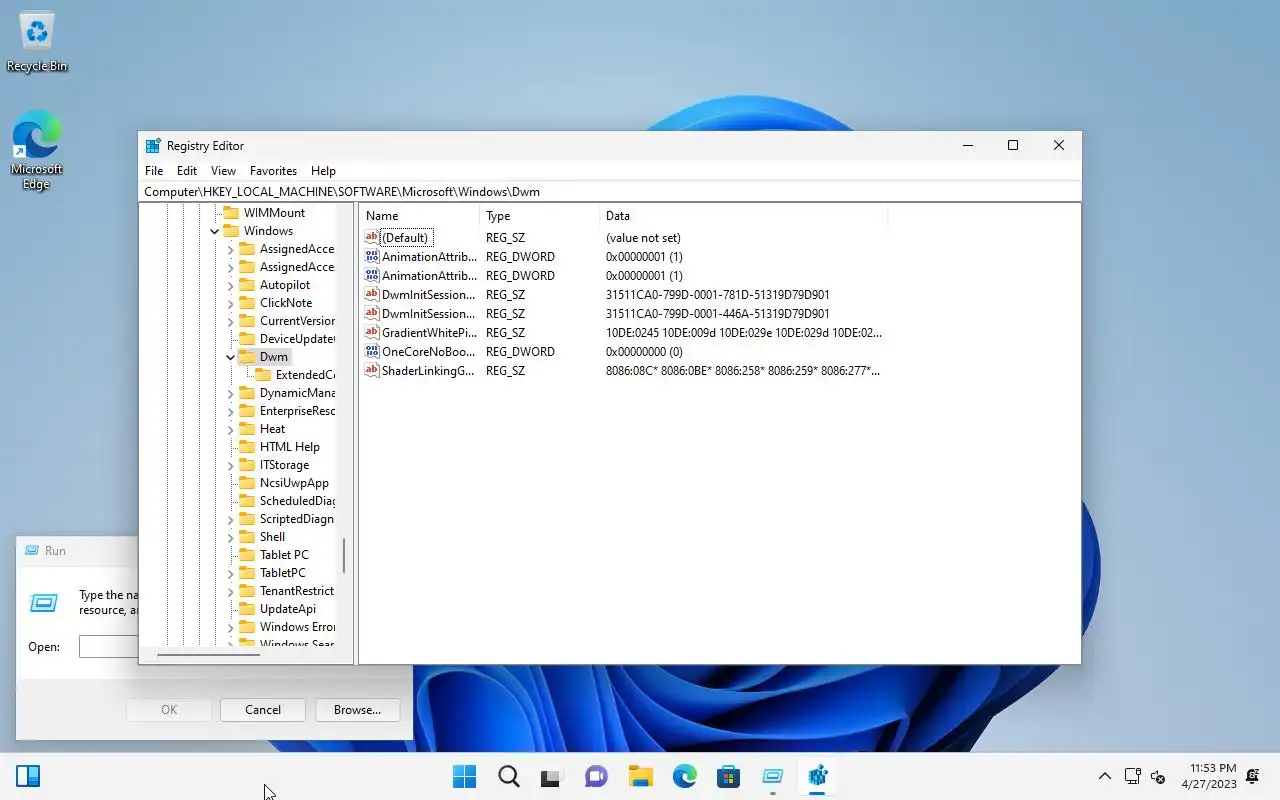1280x800 pixels.
Task: Click the Open field in Run dialog
Action: [x=108, y=647]
